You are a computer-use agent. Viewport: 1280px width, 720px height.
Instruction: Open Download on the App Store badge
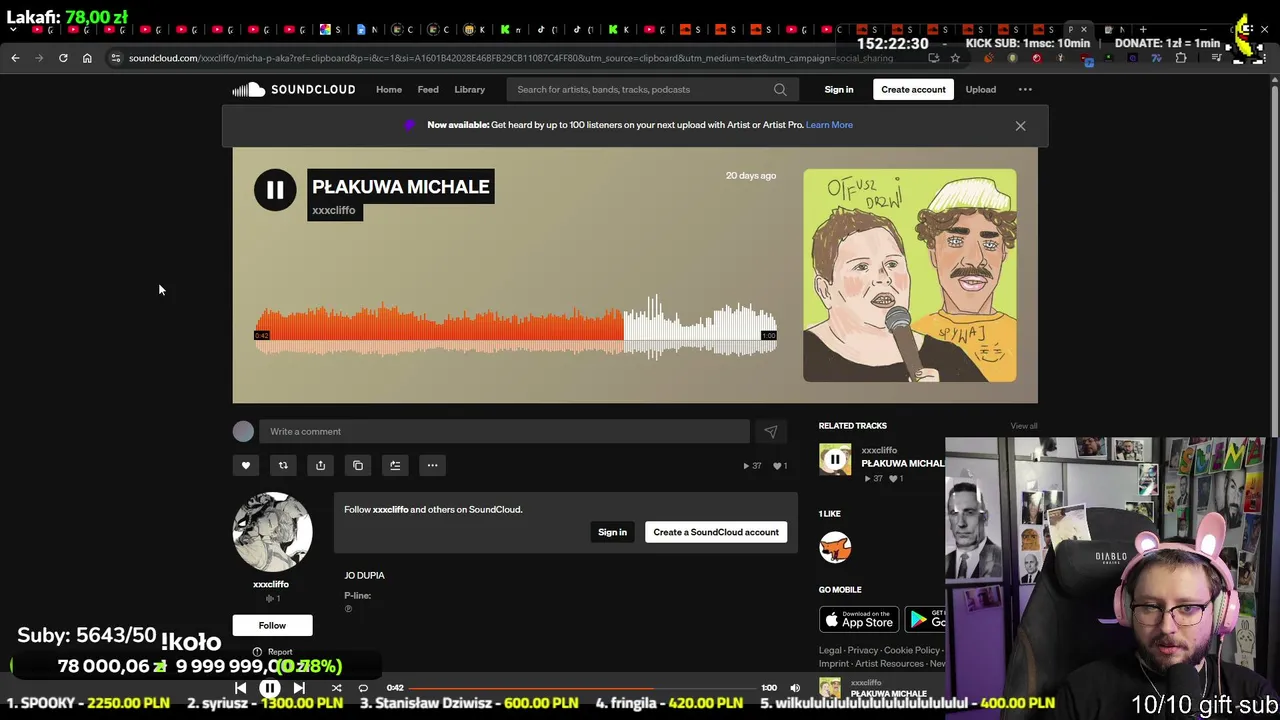(x=859, y=620)
